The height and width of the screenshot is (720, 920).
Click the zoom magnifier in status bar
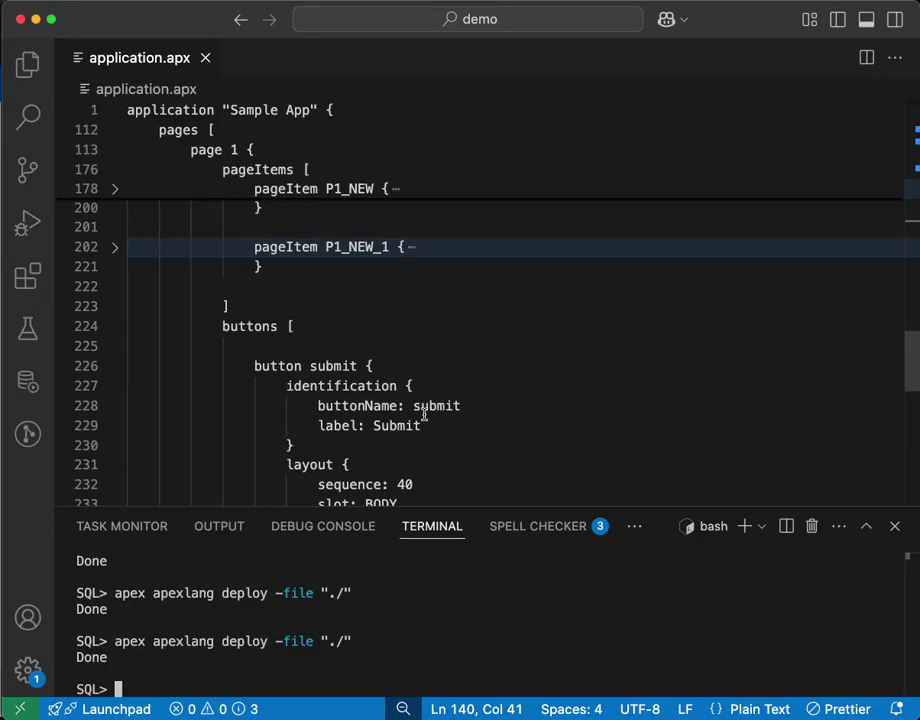click(x=403, y=709)
